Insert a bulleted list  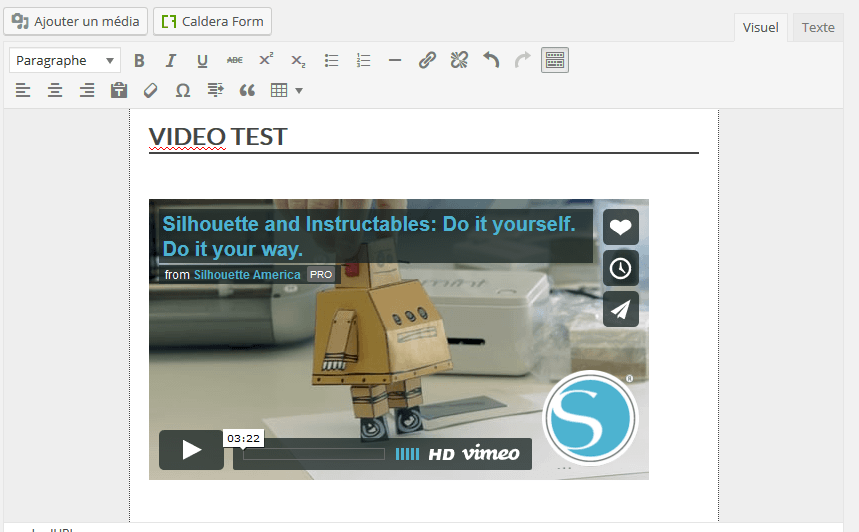[331, 60]
